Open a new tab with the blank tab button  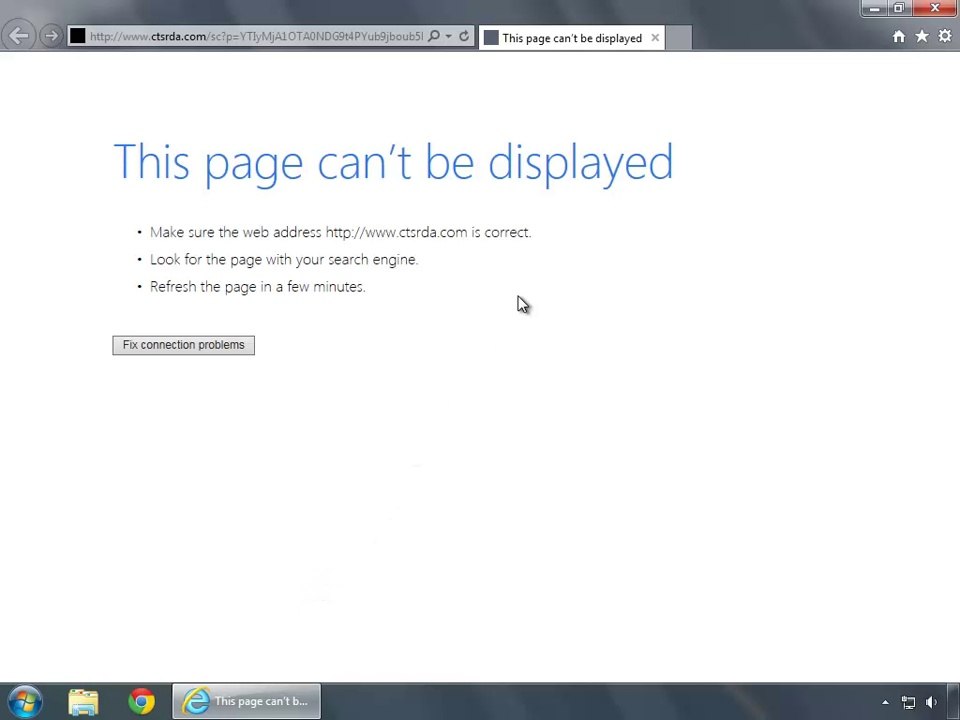click(678, 38)
